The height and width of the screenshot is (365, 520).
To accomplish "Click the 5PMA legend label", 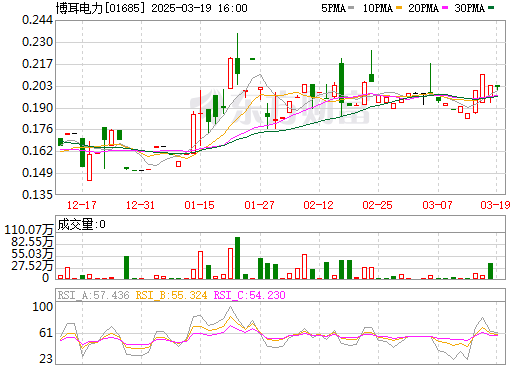I will point(333,8).
